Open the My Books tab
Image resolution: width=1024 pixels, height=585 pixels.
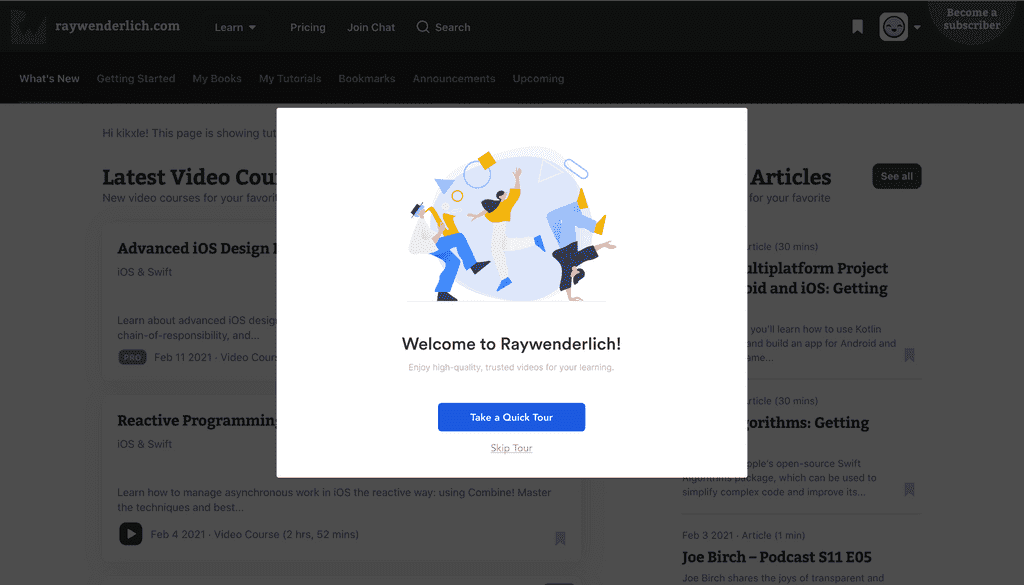tap(217, 78)
